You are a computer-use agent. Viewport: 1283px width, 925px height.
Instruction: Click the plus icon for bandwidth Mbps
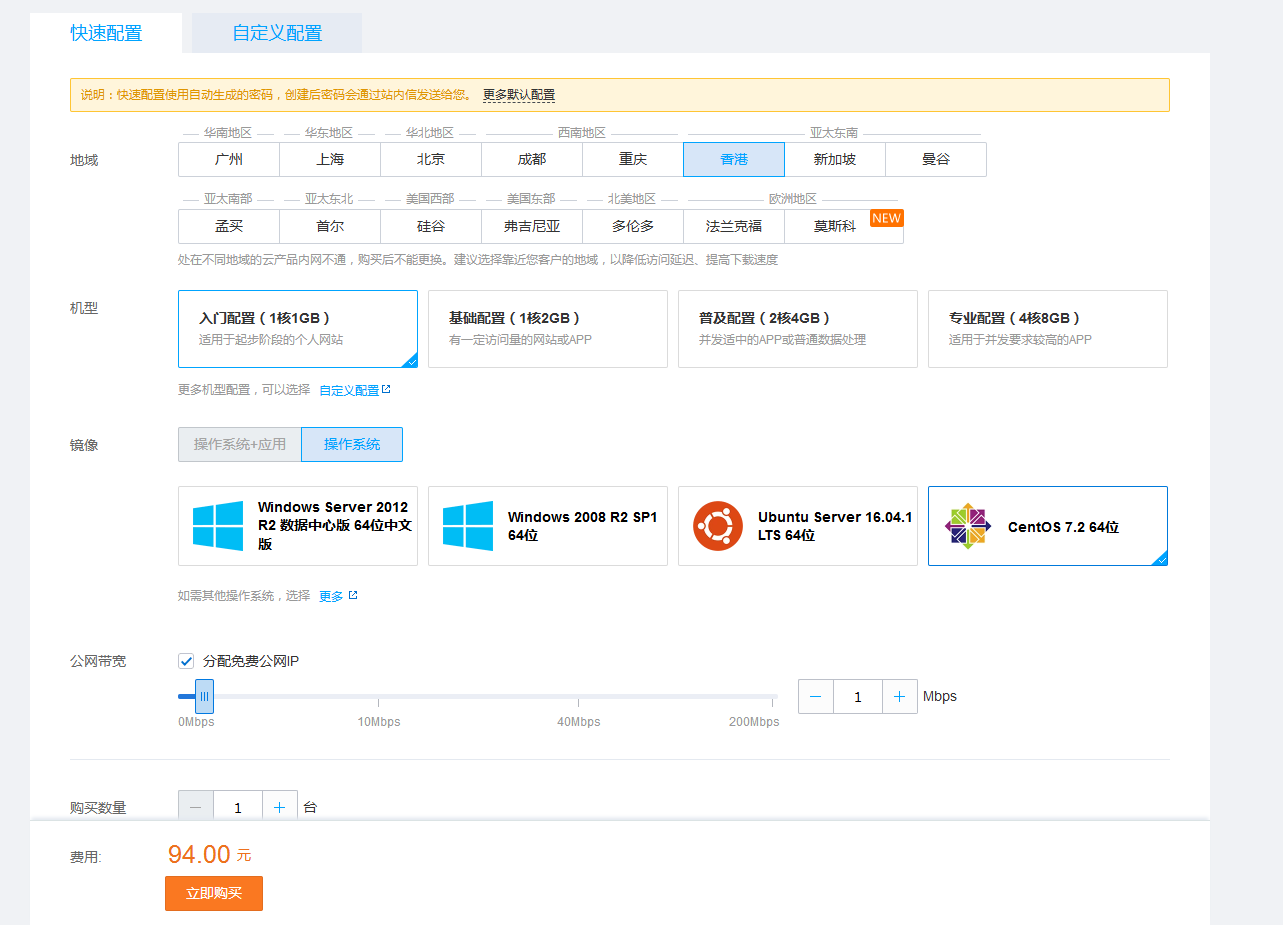click(x=899, y=697)
